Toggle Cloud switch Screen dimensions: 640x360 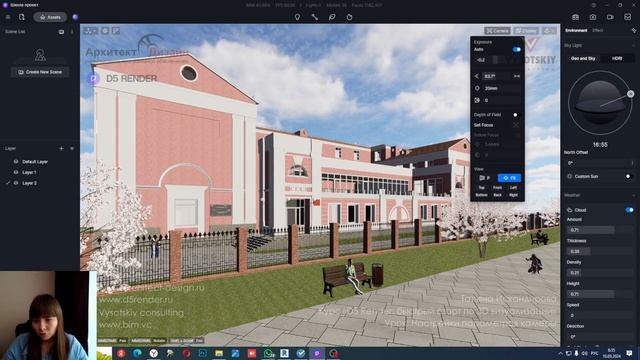(x=629, y=210)
